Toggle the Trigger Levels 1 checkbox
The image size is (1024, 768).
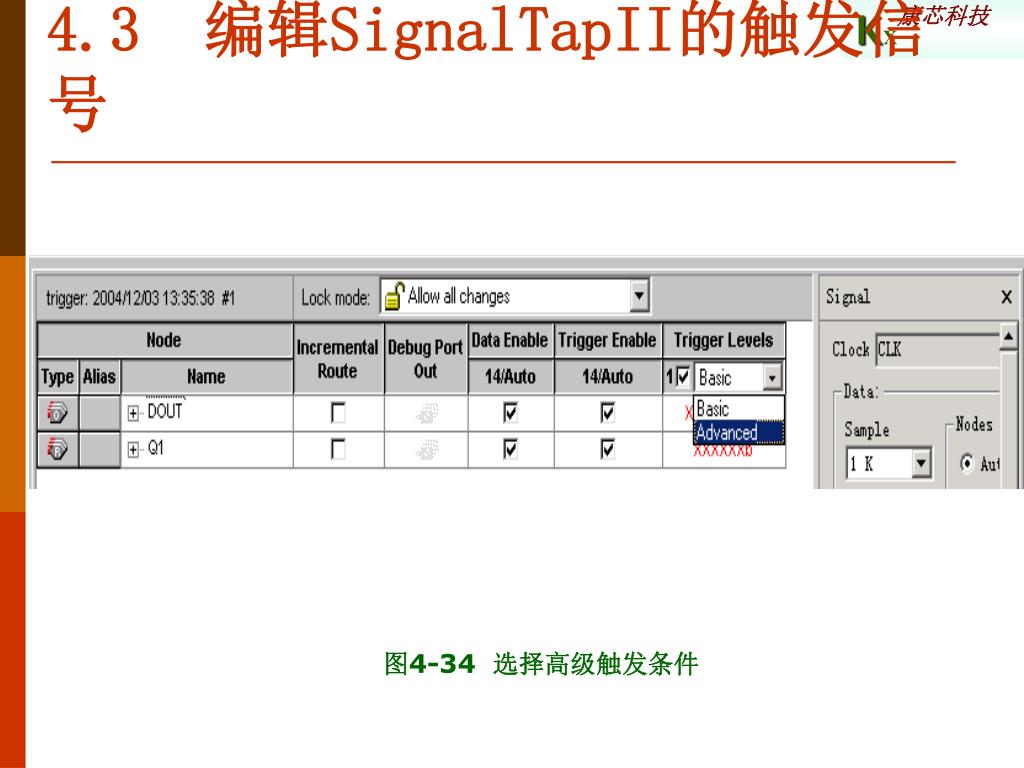point(682,377)
